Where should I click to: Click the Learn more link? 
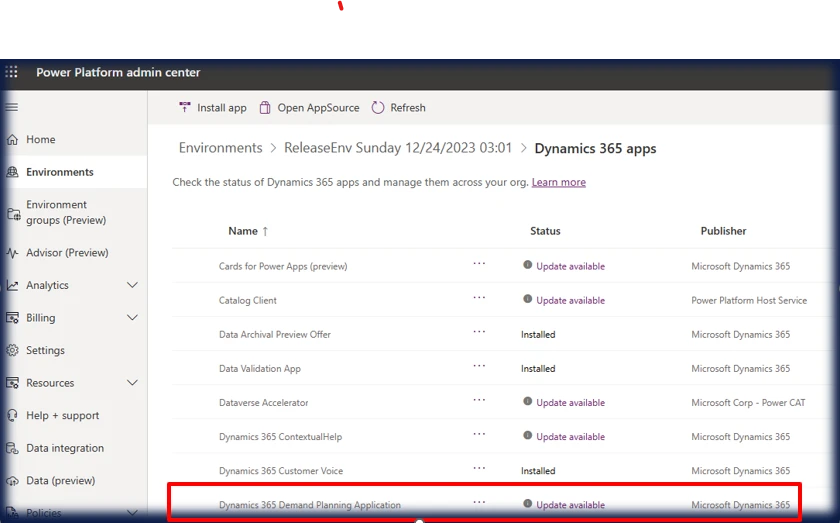[x=559, y=182]
